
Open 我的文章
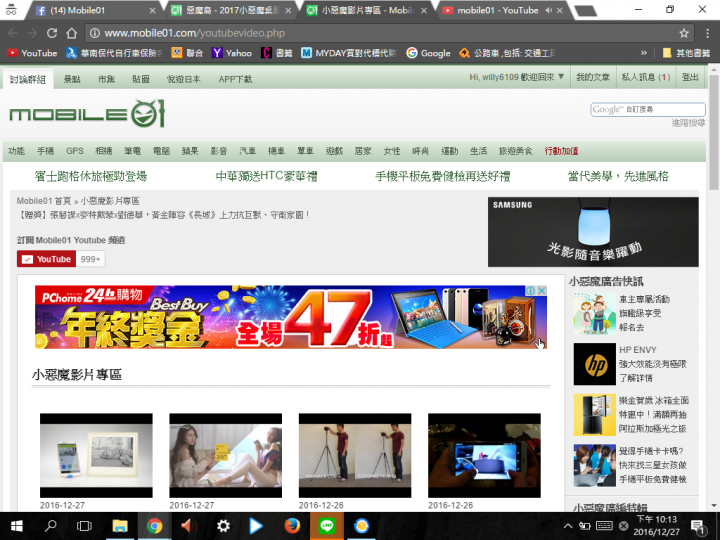(593, 77)
